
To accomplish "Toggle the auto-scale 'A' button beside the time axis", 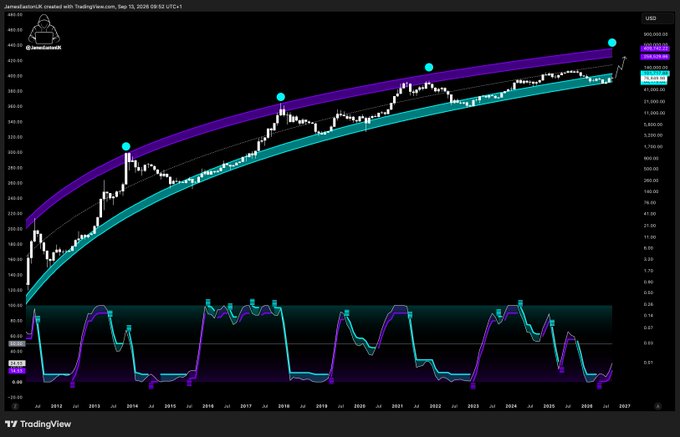I will point(658,406).
